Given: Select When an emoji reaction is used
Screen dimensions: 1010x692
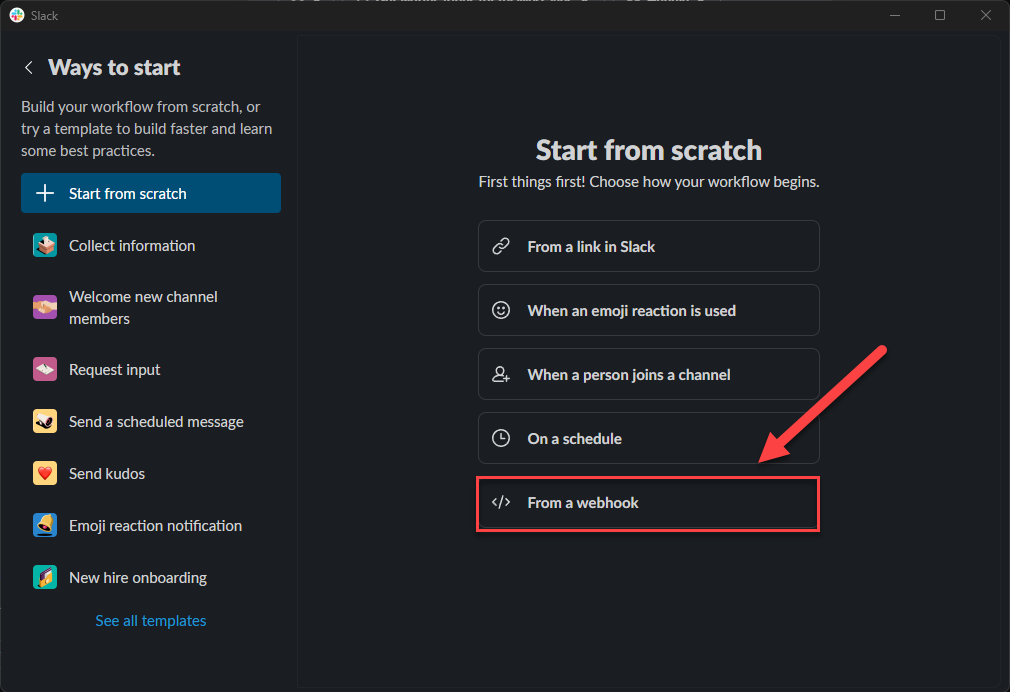Looking at the screenshot, I should [x=648, y=311].
